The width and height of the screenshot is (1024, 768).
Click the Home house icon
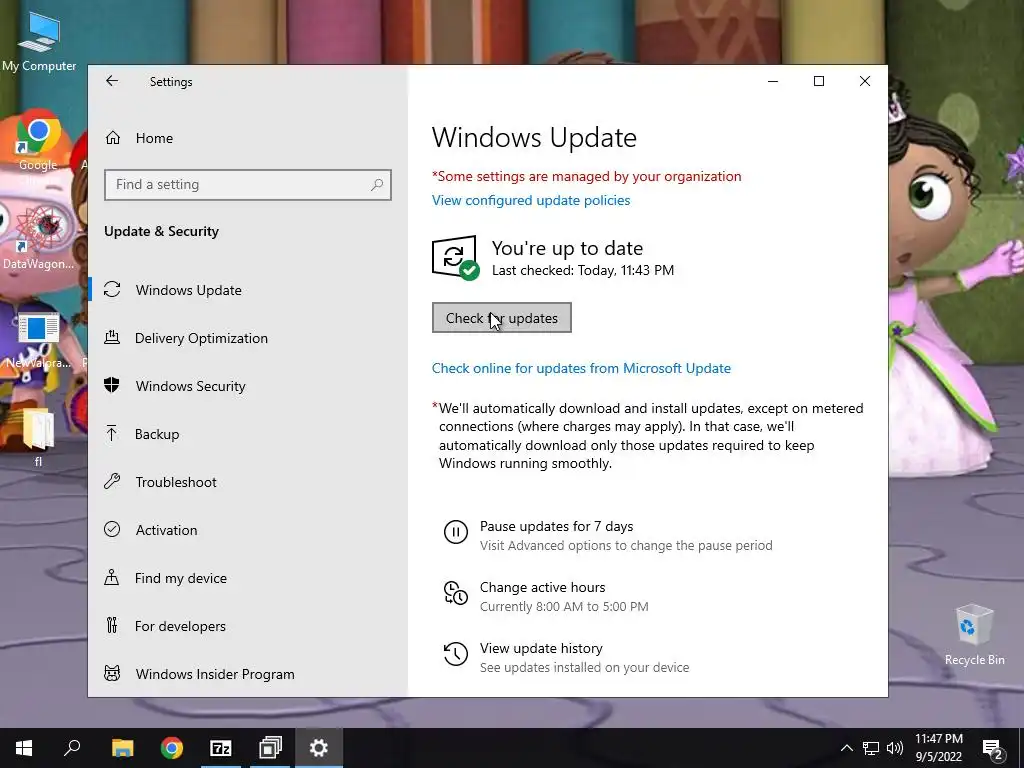tap(113, 138)
